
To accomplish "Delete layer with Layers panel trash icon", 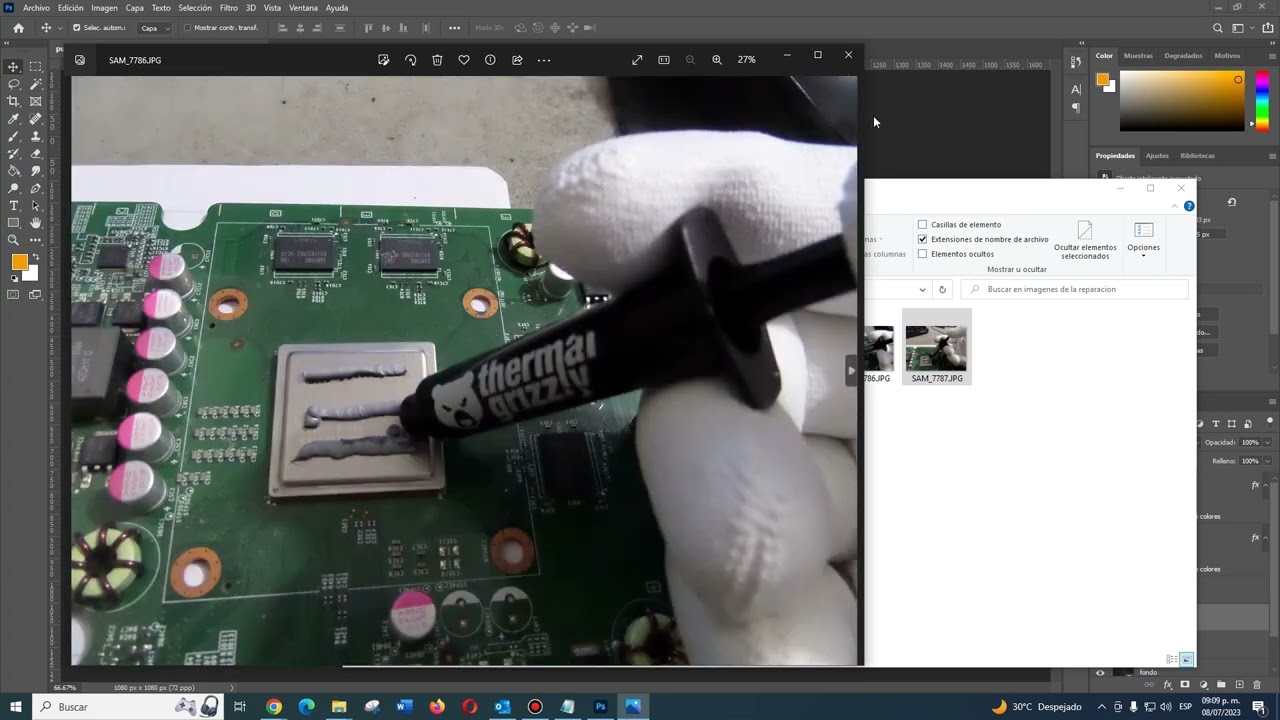I will [x=1257, y=685].
